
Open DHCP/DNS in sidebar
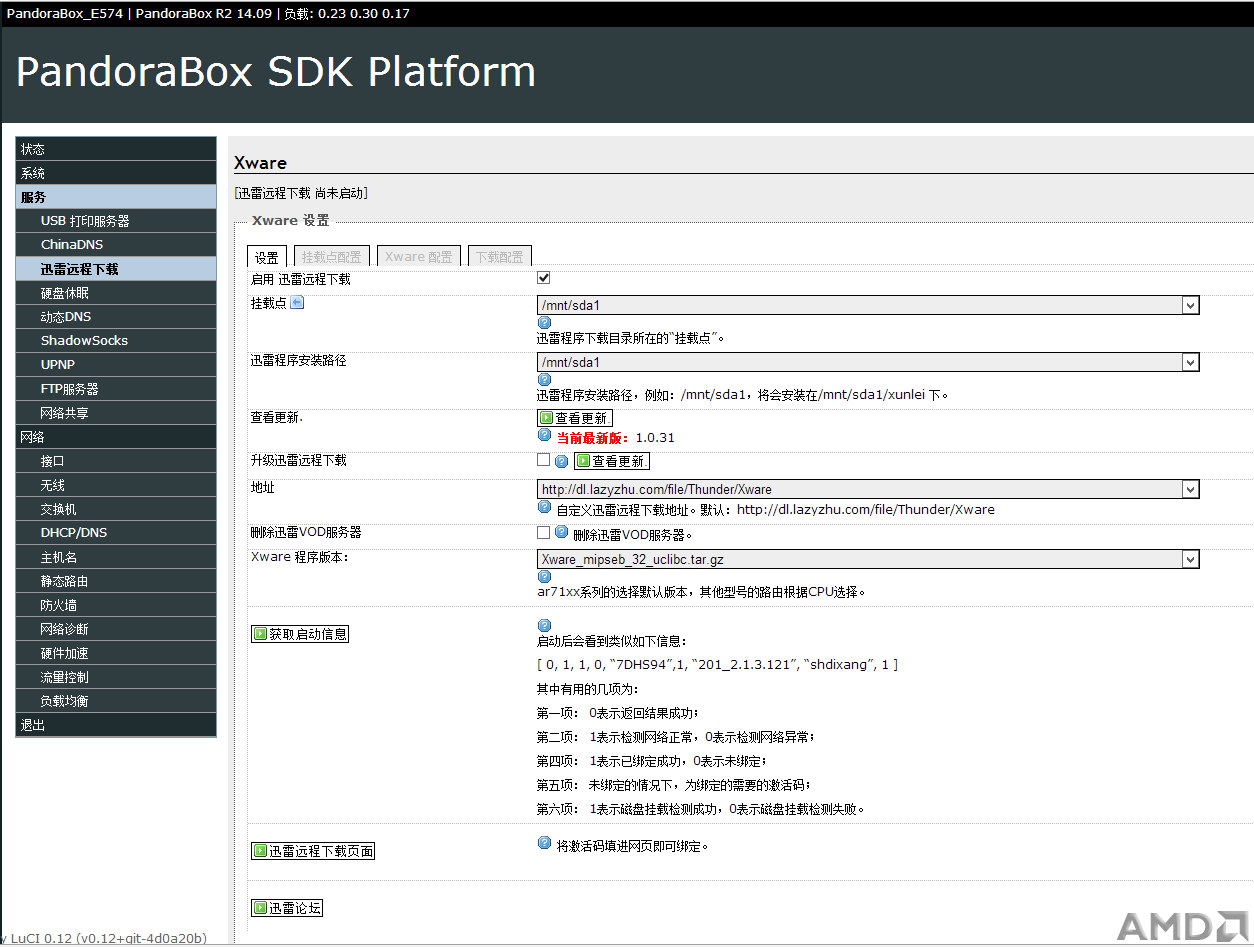point(116,533)
